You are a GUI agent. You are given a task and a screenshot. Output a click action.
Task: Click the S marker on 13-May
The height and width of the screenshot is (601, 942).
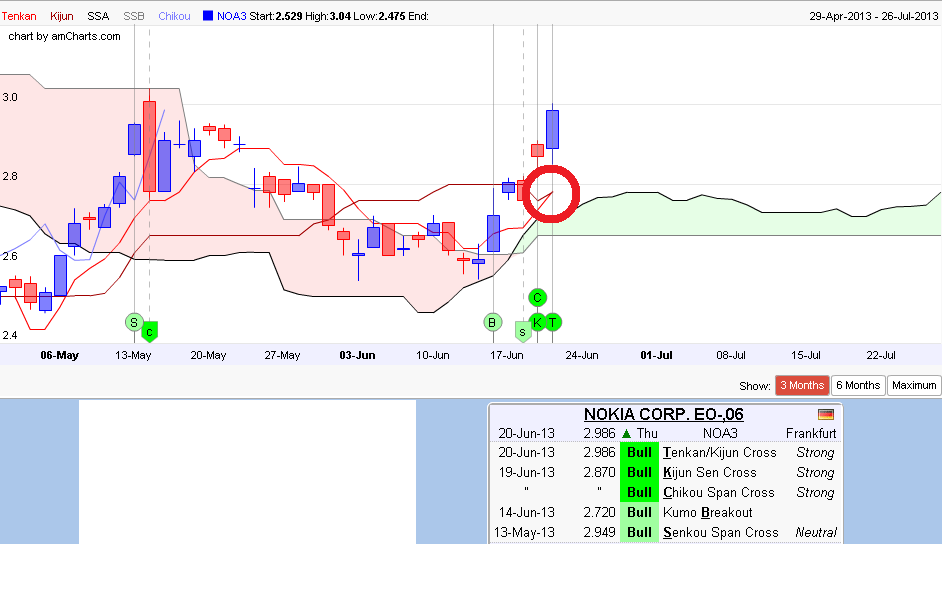pos(134,322)
